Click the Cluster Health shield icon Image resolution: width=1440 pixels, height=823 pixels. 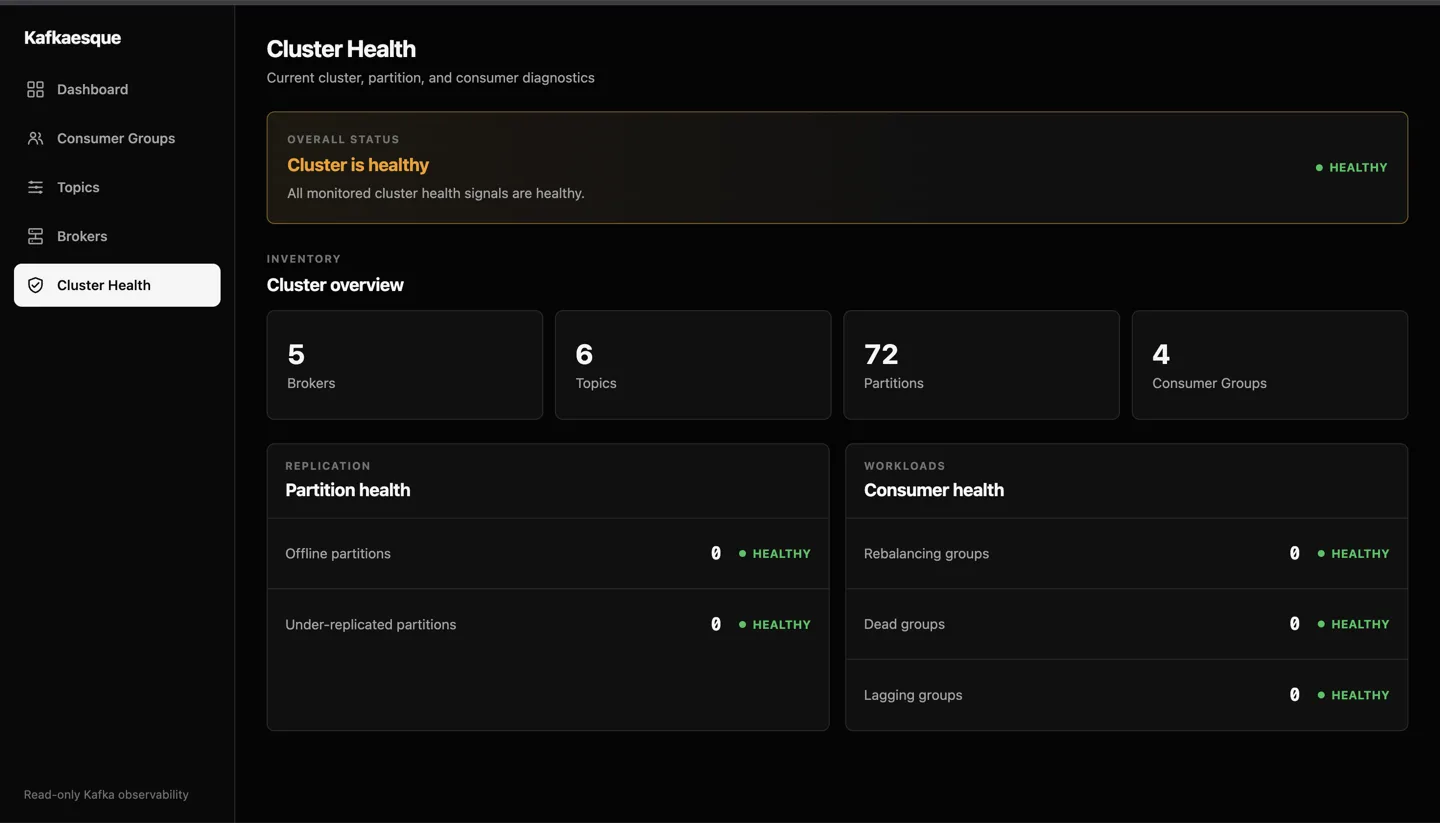[x=35, y=285]
